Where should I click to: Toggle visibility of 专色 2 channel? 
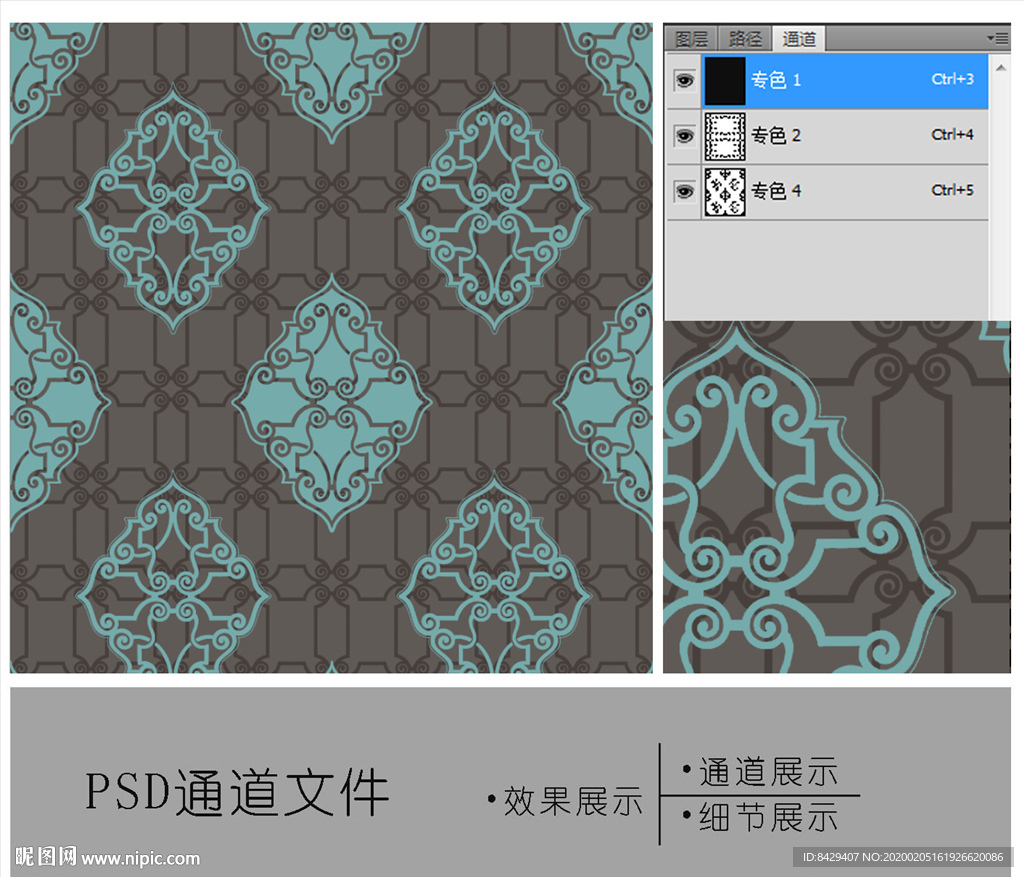[684, 136]
